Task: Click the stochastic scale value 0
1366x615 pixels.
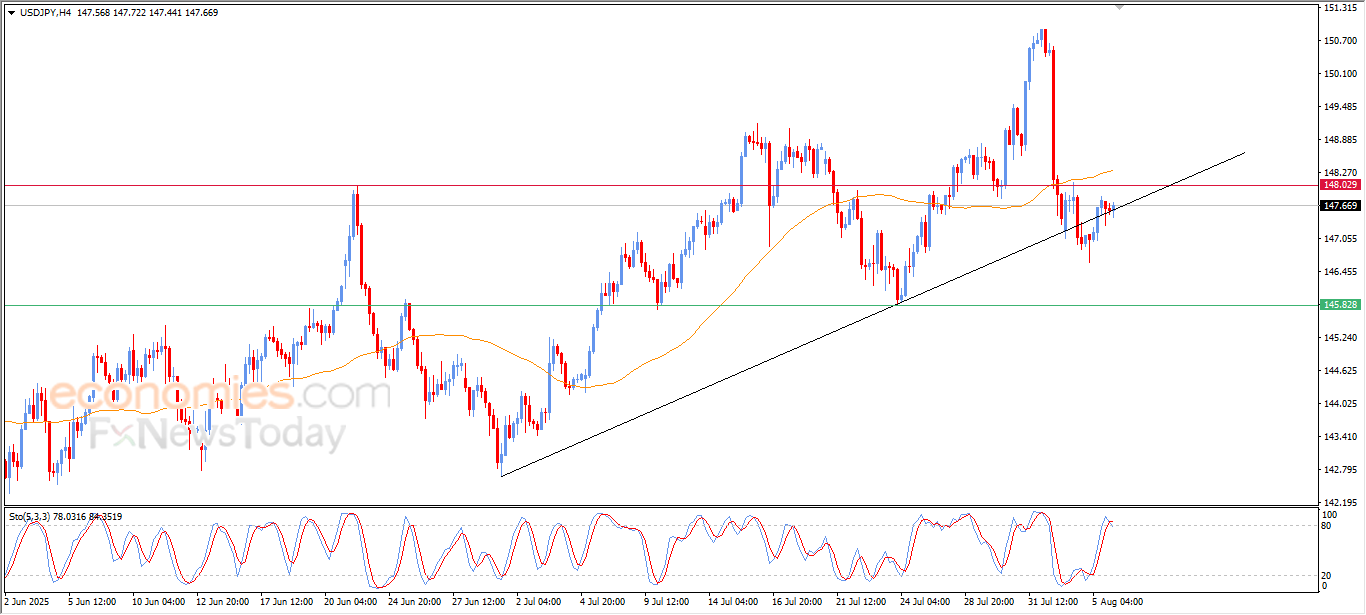Action: pyautogui.click(x=1325, y=586)
